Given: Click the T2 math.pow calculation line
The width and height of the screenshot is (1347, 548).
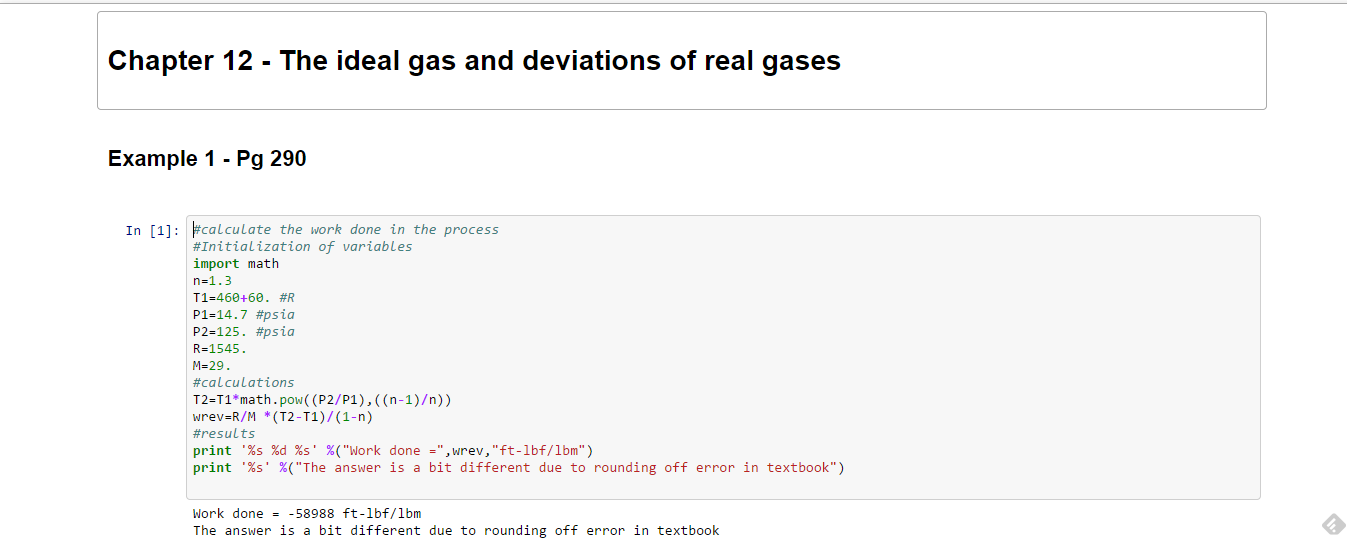Looking at the screenshot, I should pos(322,400).
